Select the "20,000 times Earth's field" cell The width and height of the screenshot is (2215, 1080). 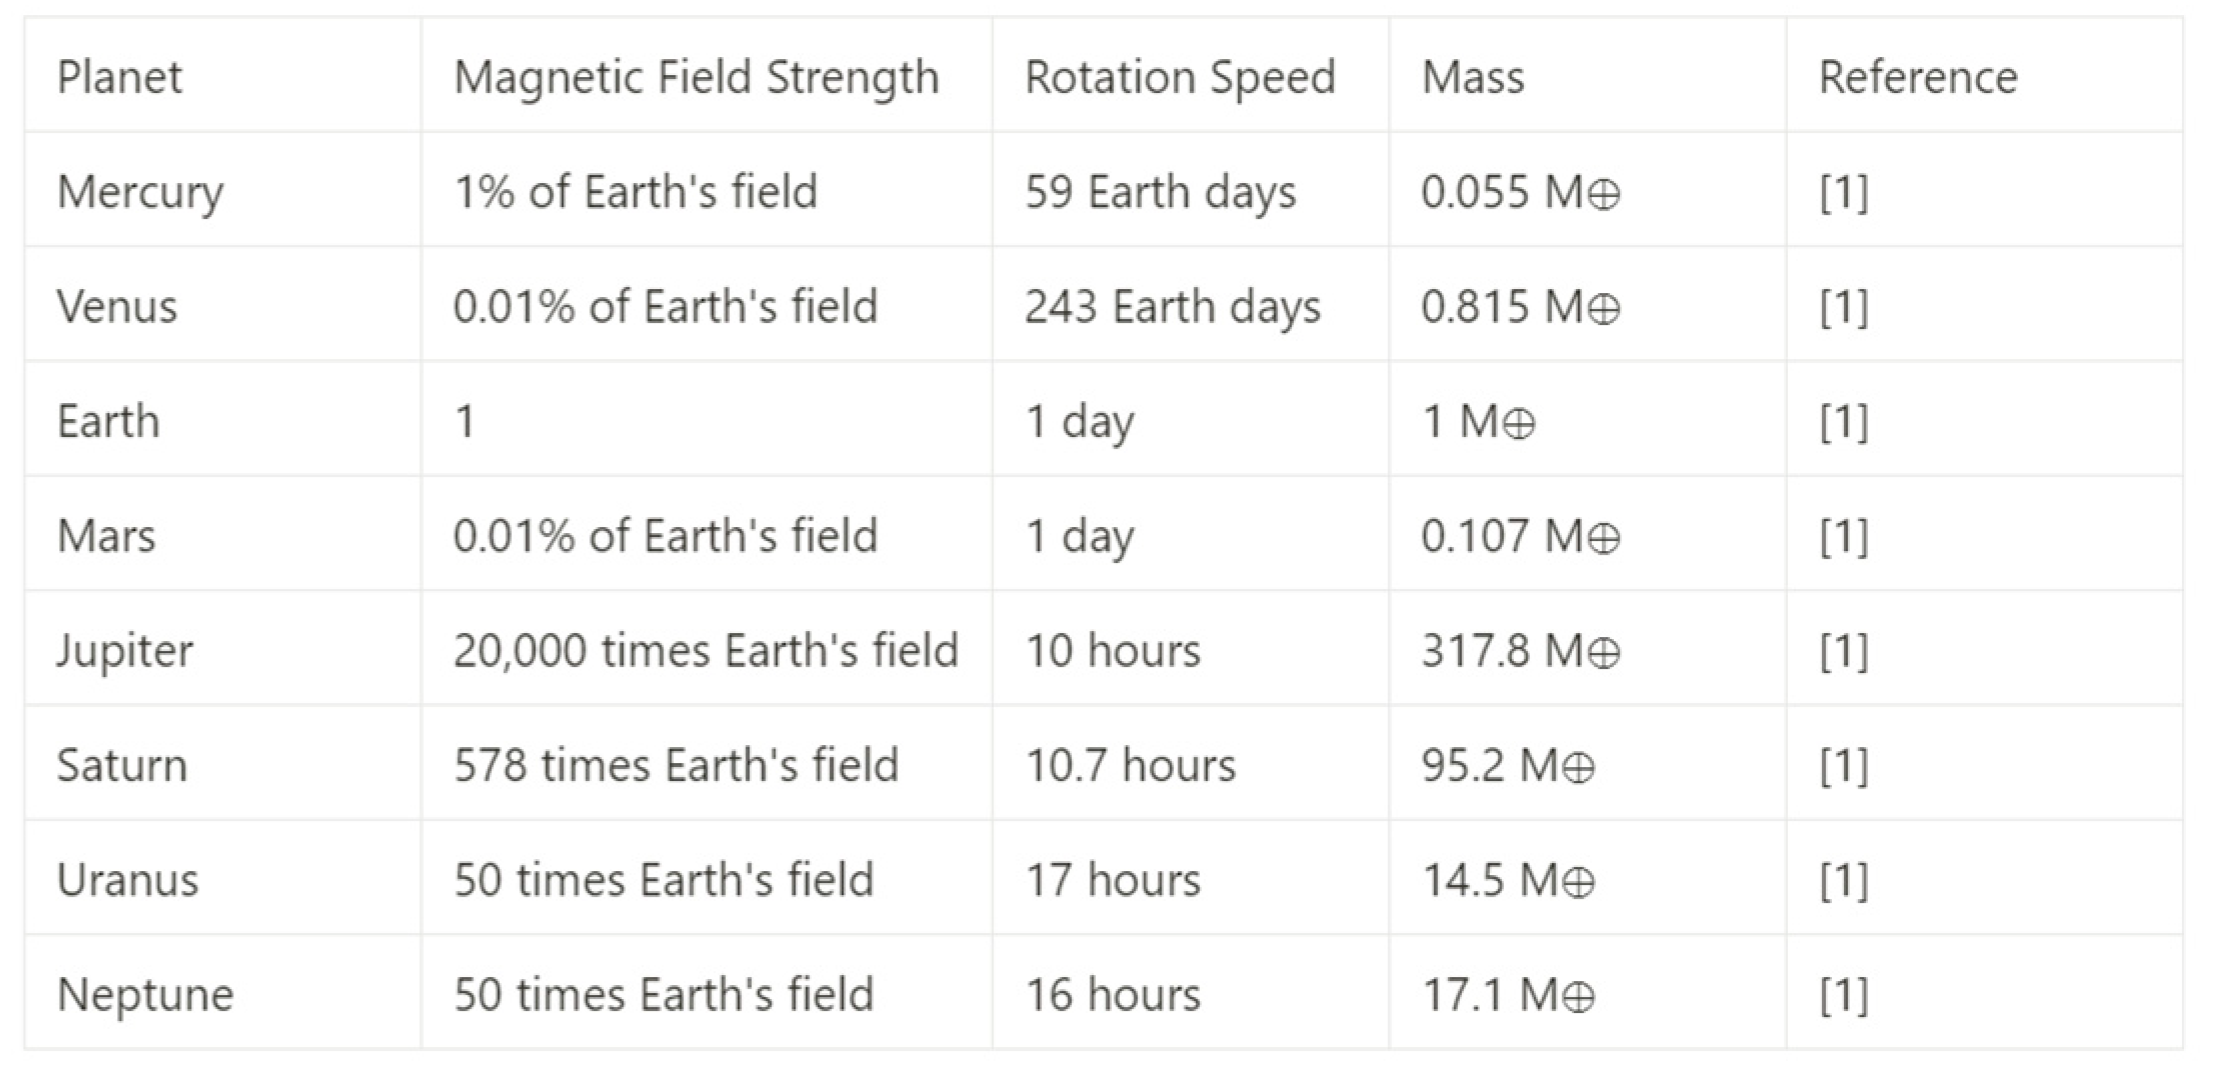pos(705,651)
